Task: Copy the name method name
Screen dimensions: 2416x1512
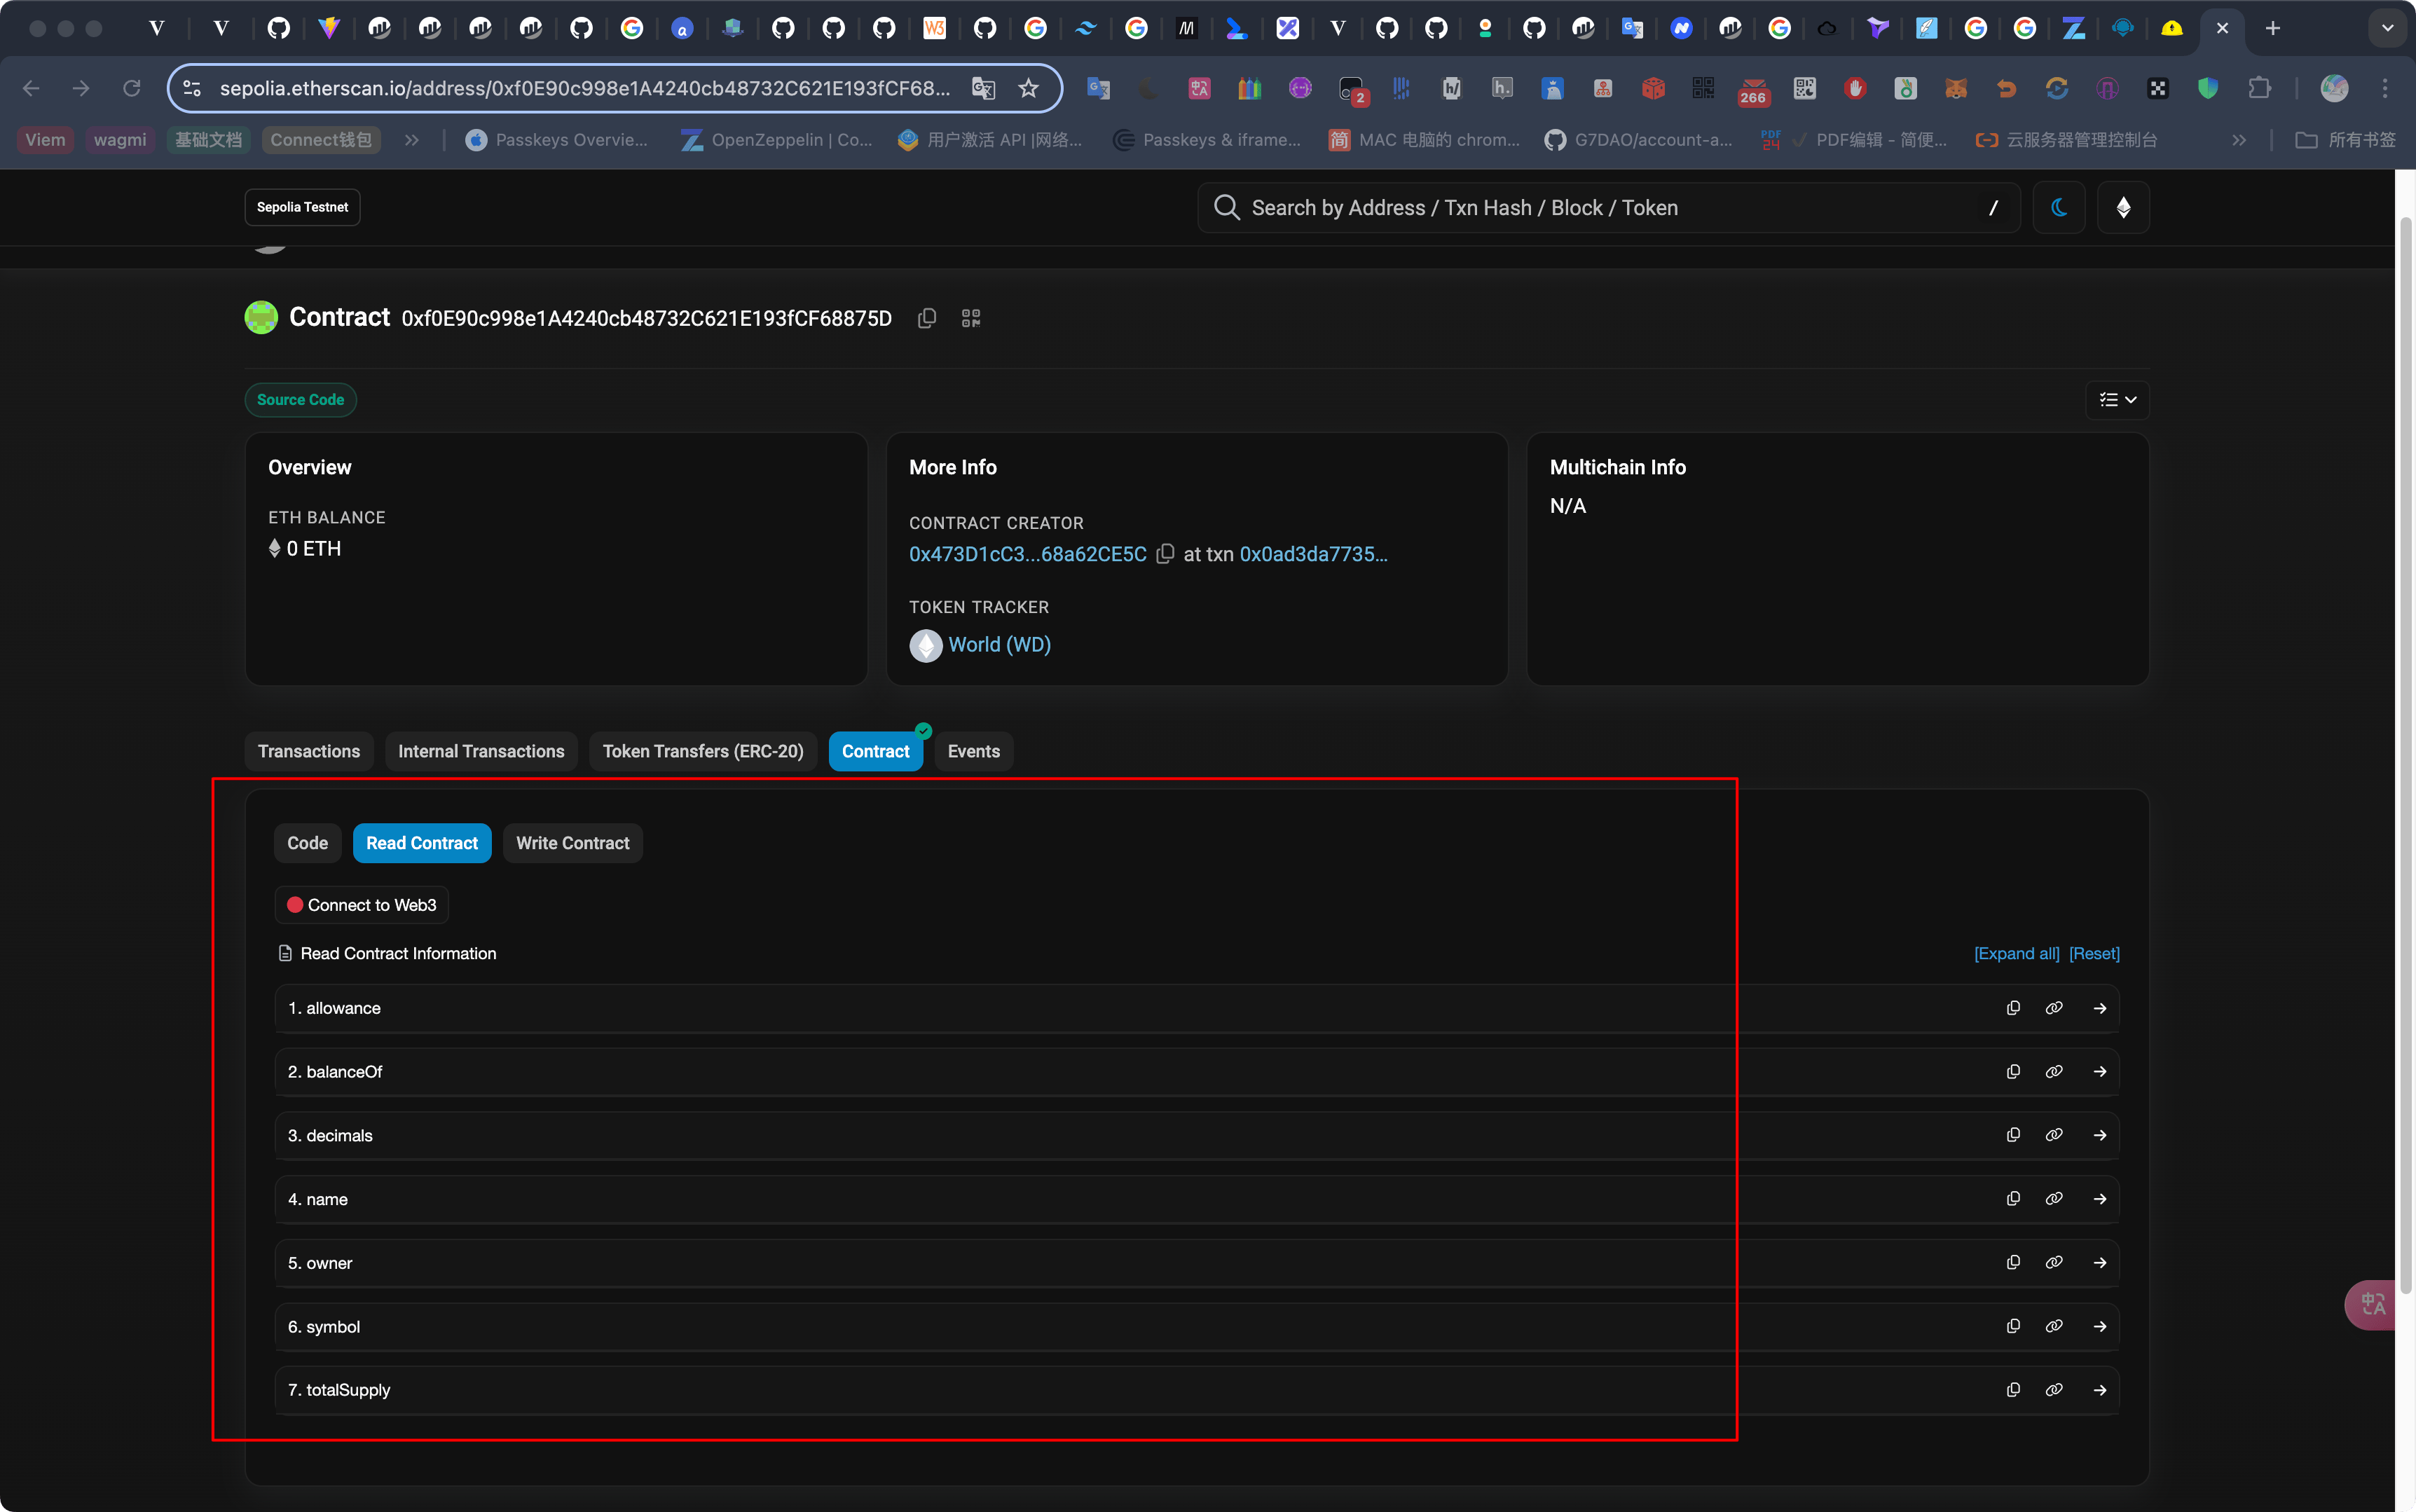Action: (x=2013, y=1198)
